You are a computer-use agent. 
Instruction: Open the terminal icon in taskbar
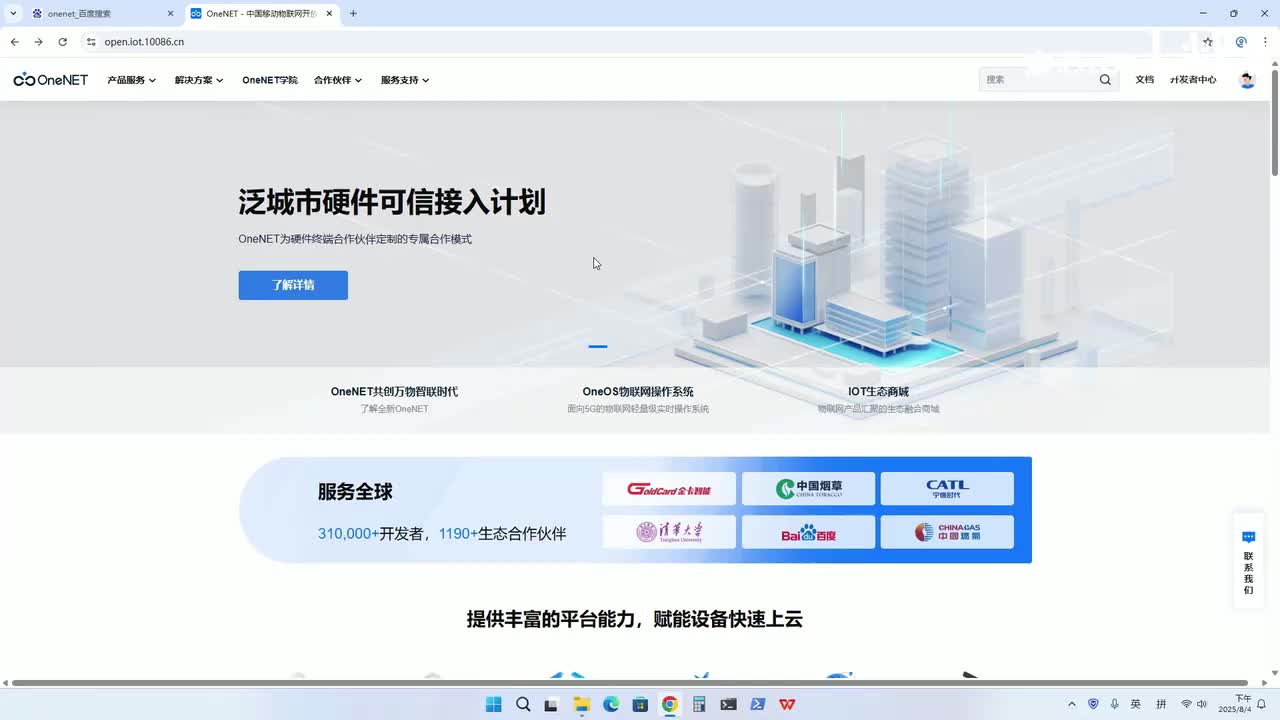728,704
